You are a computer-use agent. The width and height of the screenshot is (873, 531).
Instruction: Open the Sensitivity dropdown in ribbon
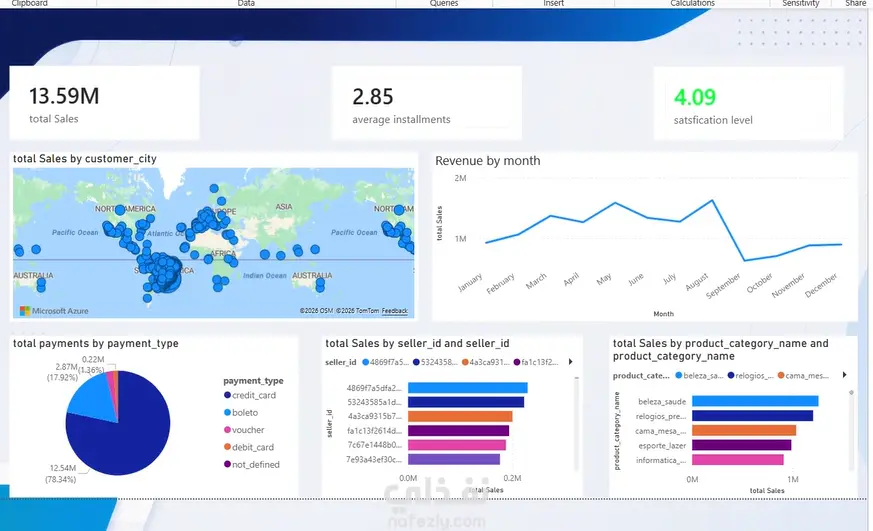(x=801, y=3)
